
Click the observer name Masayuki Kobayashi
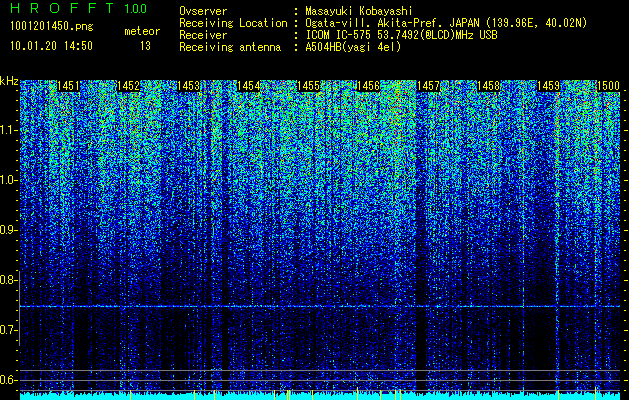[359, 11]
